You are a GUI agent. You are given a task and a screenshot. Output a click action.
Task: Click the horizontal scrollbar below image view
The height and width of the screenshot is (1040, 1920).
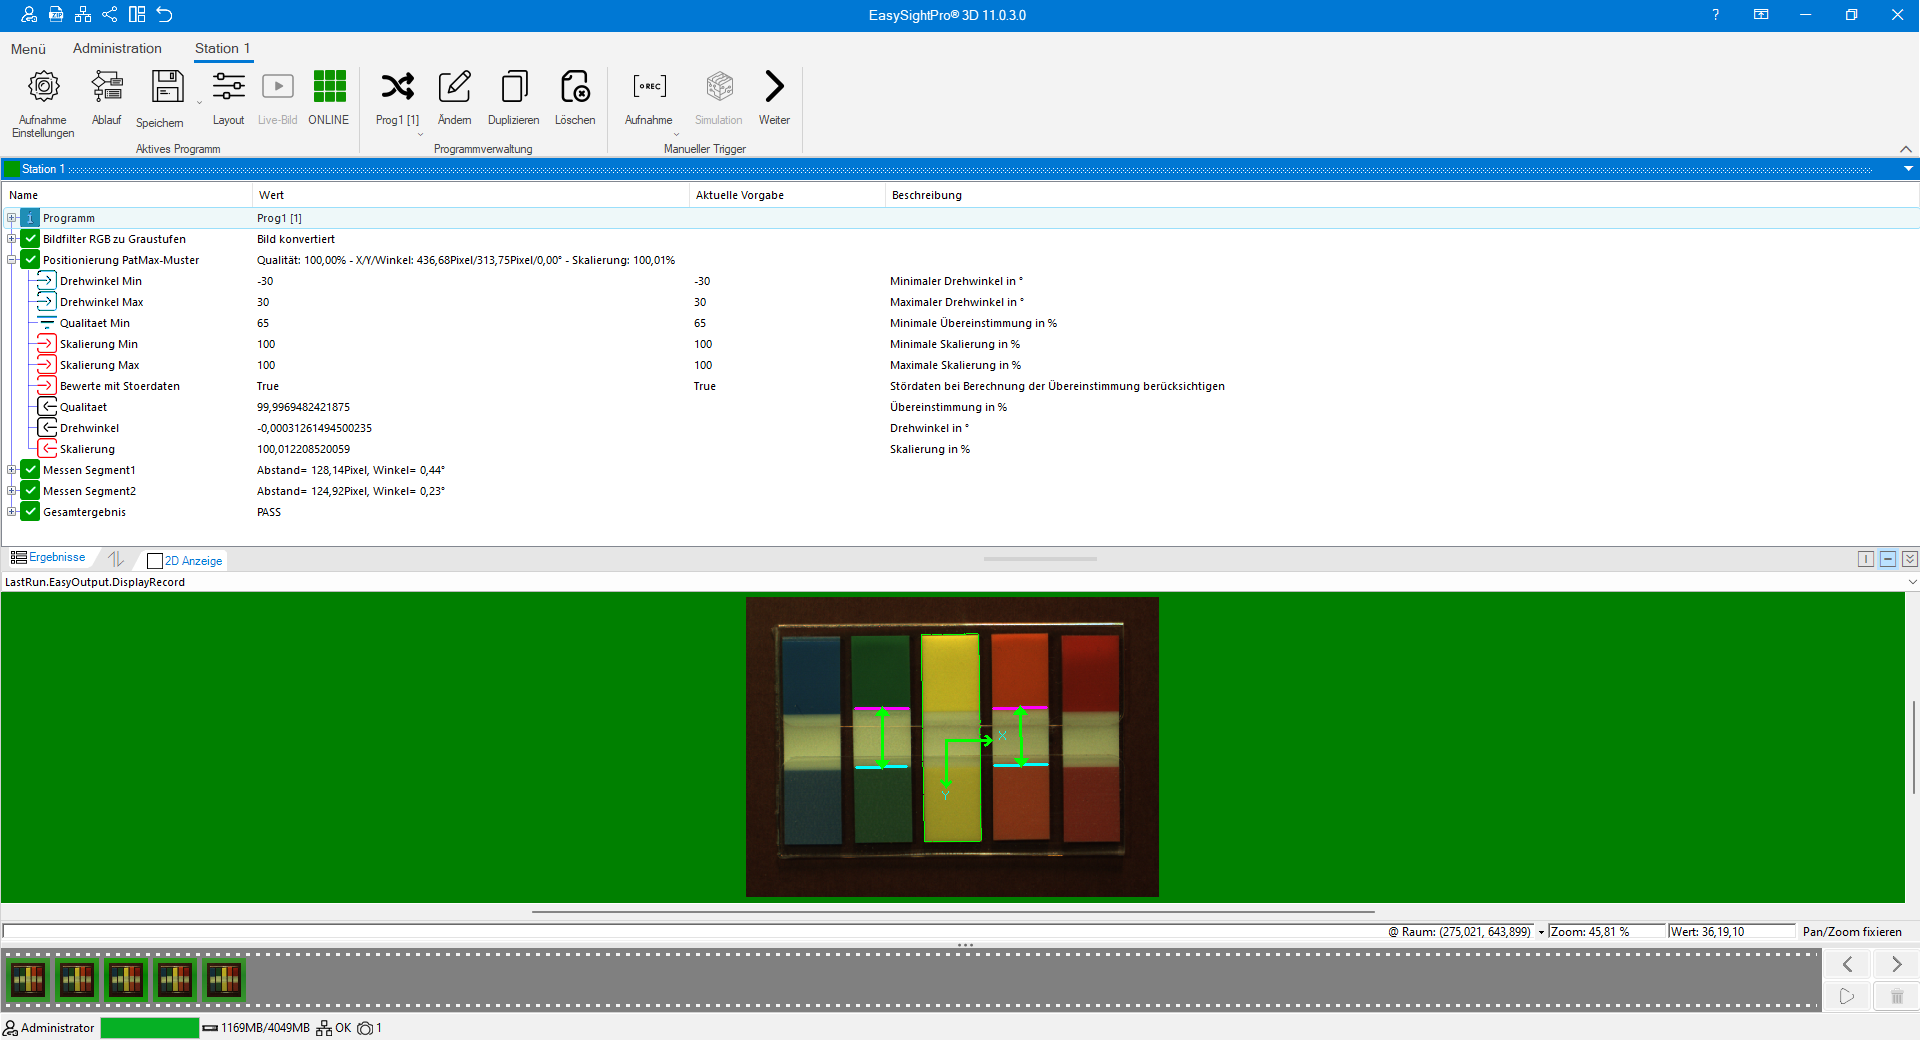click(952, 912)
